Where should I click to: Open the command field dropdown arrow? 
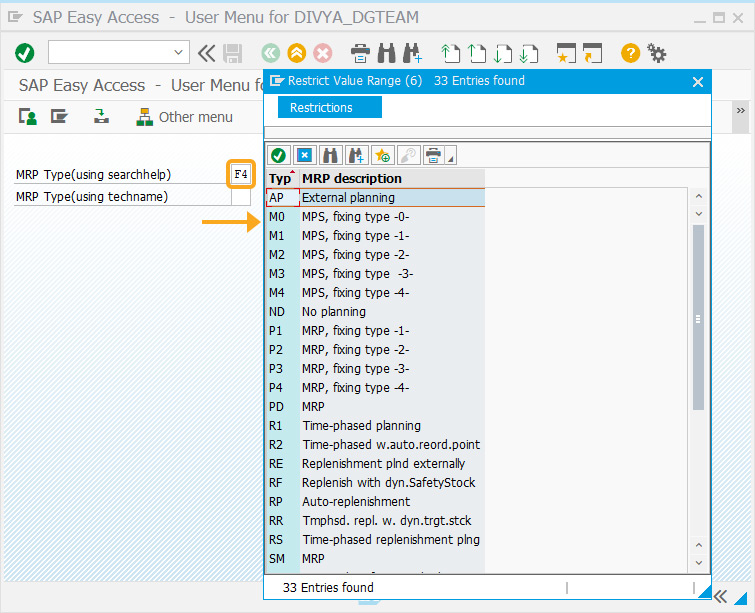click(x=178, y=52)
